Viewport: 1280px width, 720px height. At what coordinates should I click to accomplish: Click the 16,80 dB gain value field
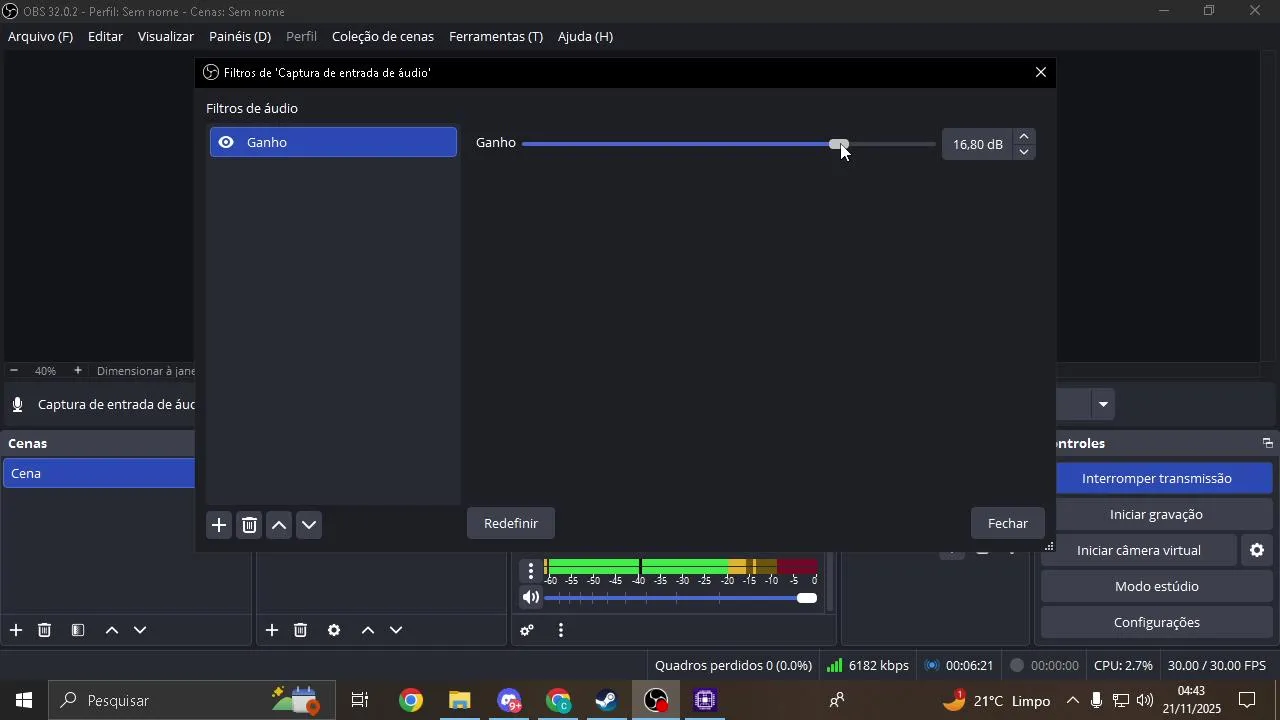click(977, 144)
